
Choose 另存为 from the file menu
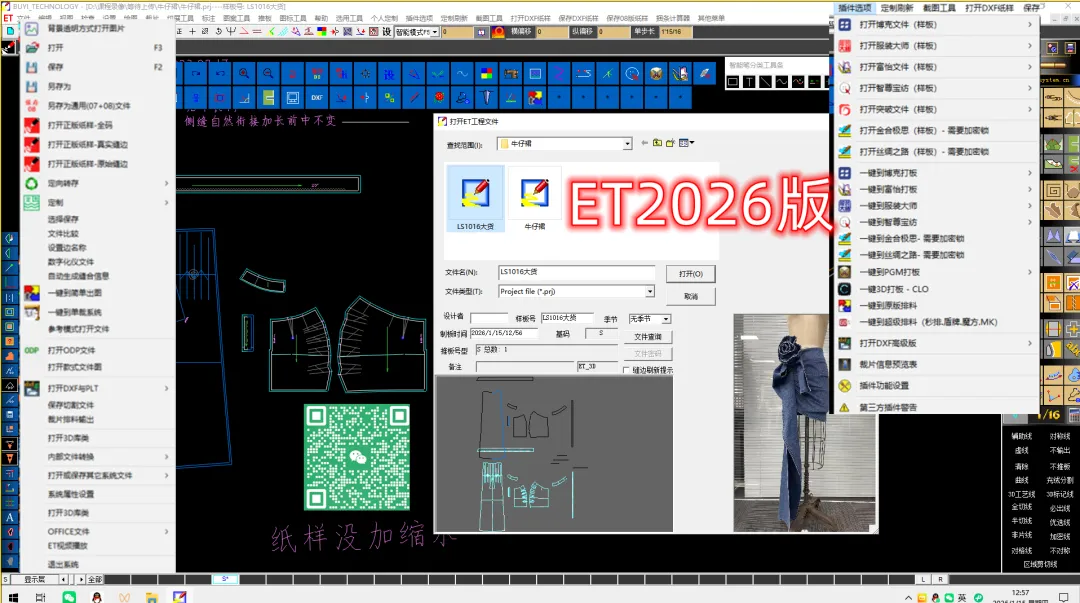coord(59,87)
